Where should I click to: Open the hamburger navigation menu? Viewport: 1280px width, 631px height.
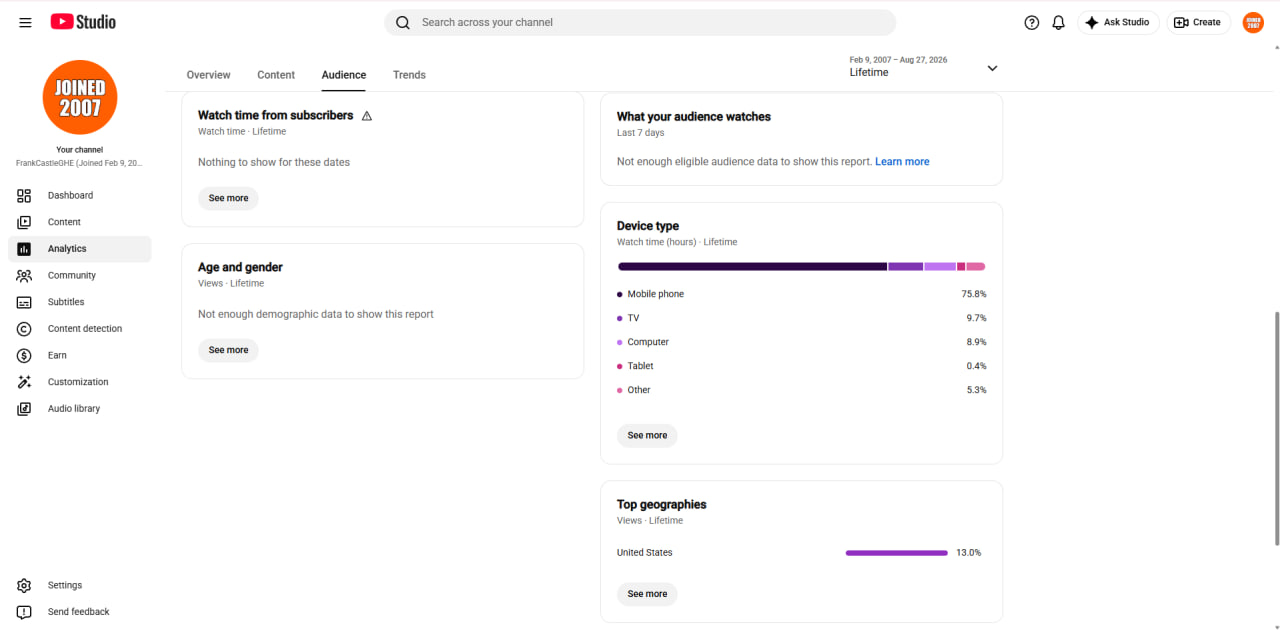[25, 22]
